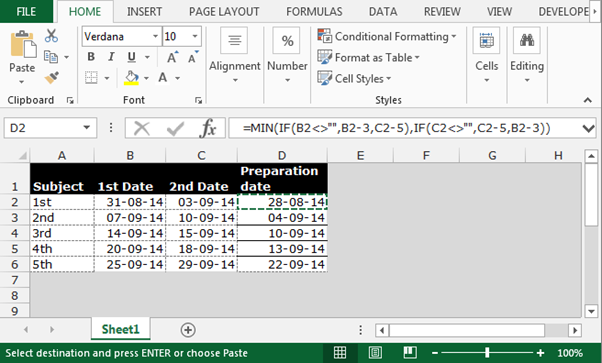Open underline style dropdown arrow
Screen dimensions: 602x363
point(147,57)
